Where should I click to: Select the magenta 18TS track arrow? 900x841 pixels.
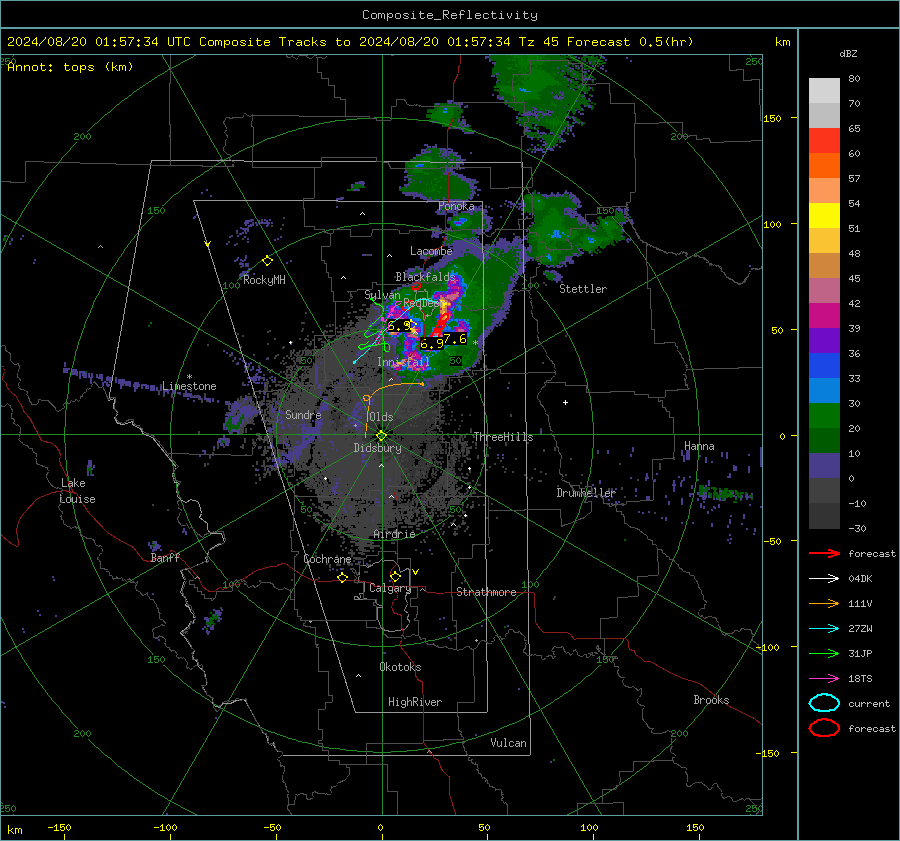[824, 679]
